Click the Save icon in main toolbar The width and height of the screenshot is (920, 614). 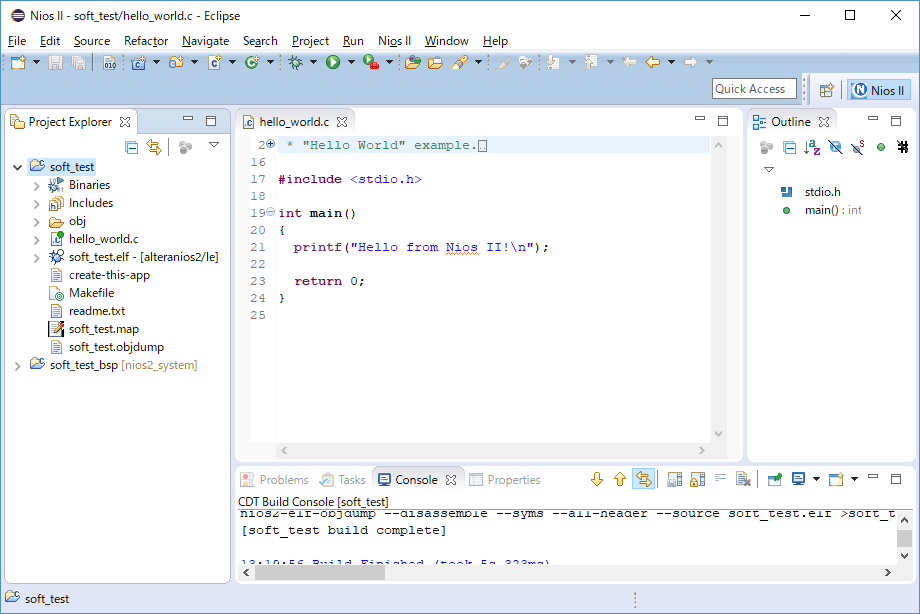(x=55, y=62)
